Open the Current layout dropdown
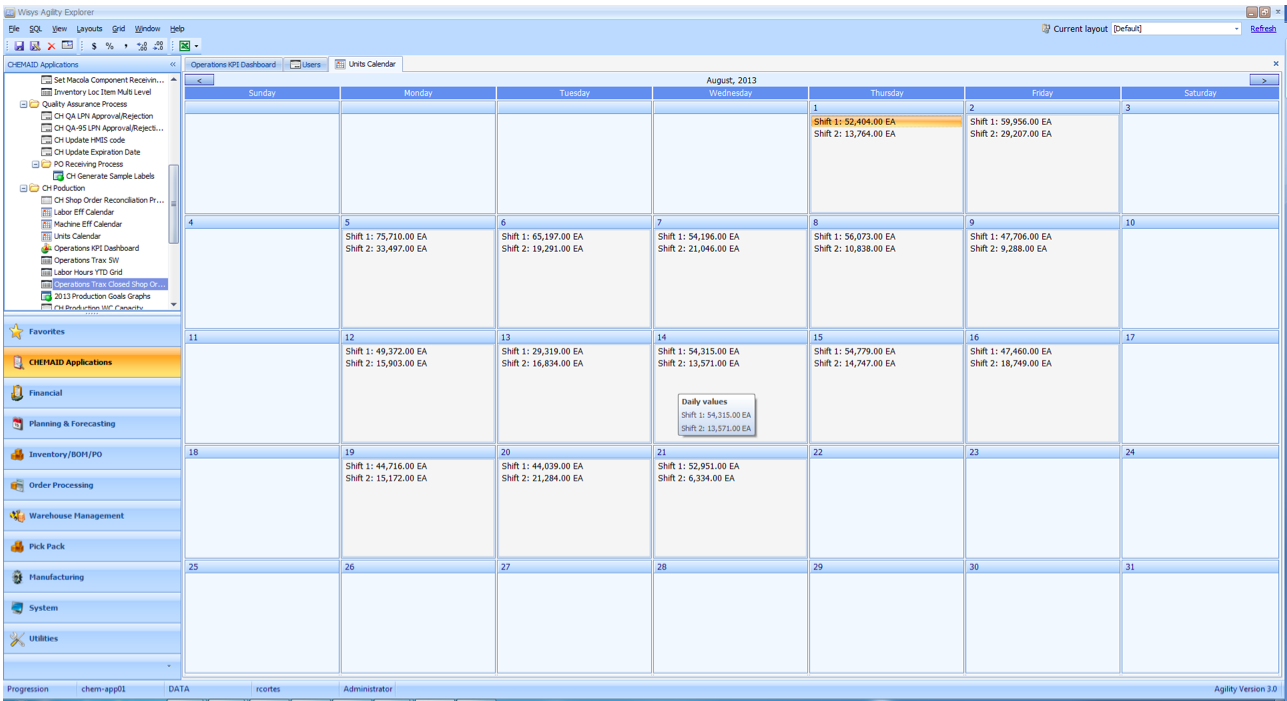The width and height of the screenshot is (1287, 701). tap(1236, 29)
